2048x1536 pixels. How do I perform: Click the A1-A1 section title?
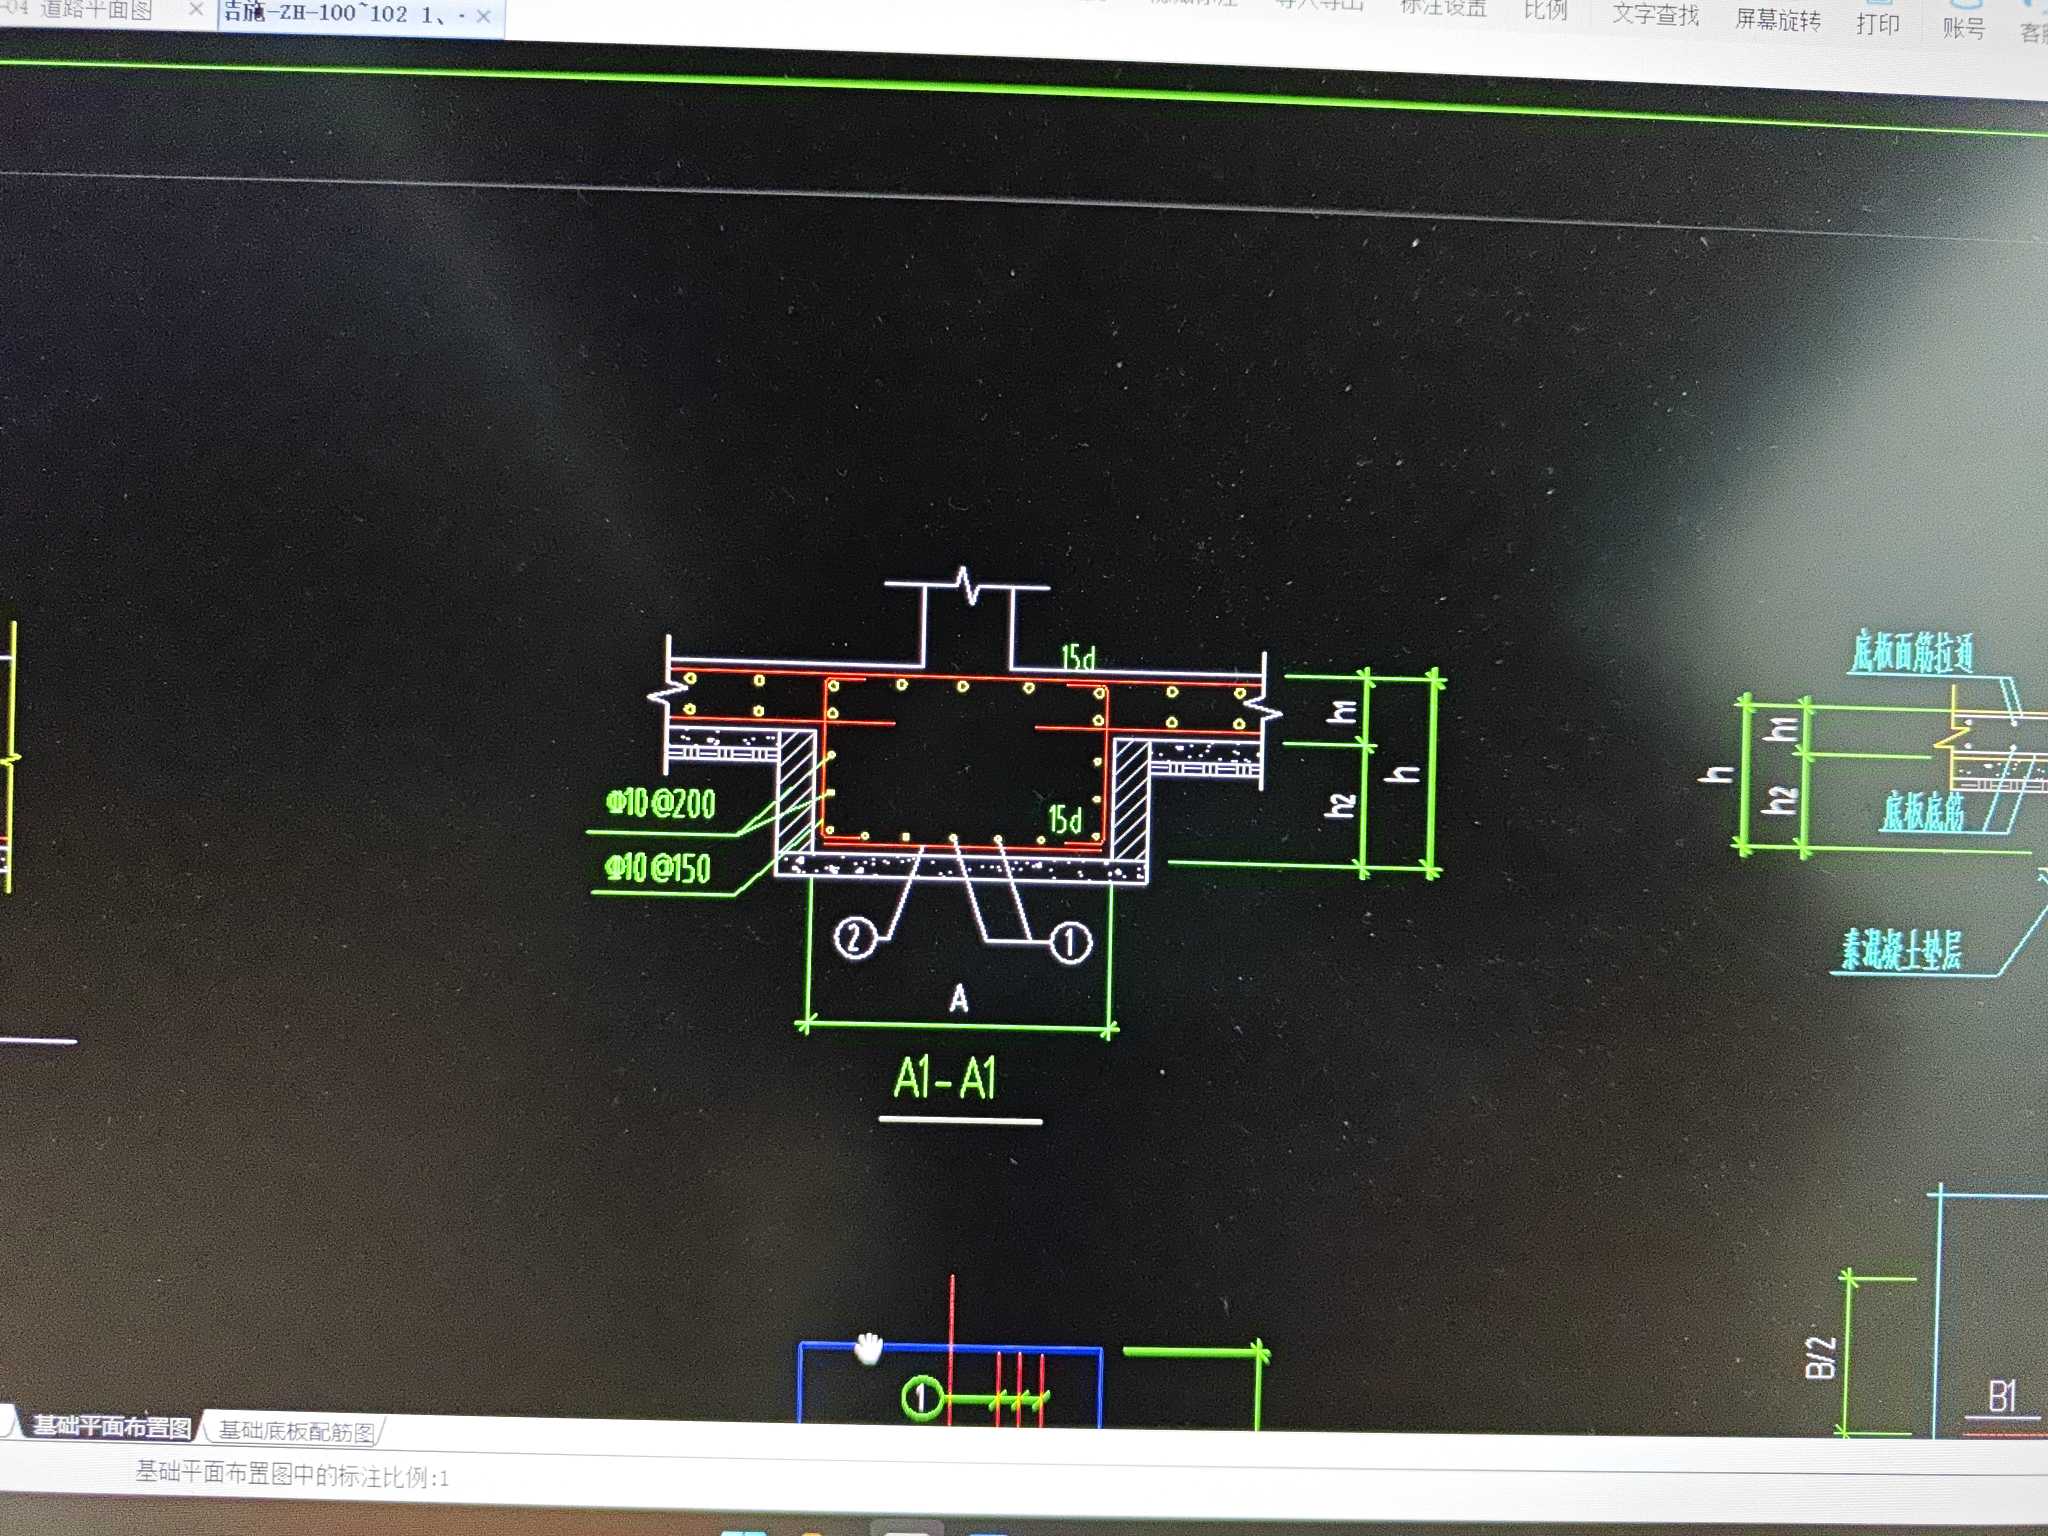coord(945,1078)
